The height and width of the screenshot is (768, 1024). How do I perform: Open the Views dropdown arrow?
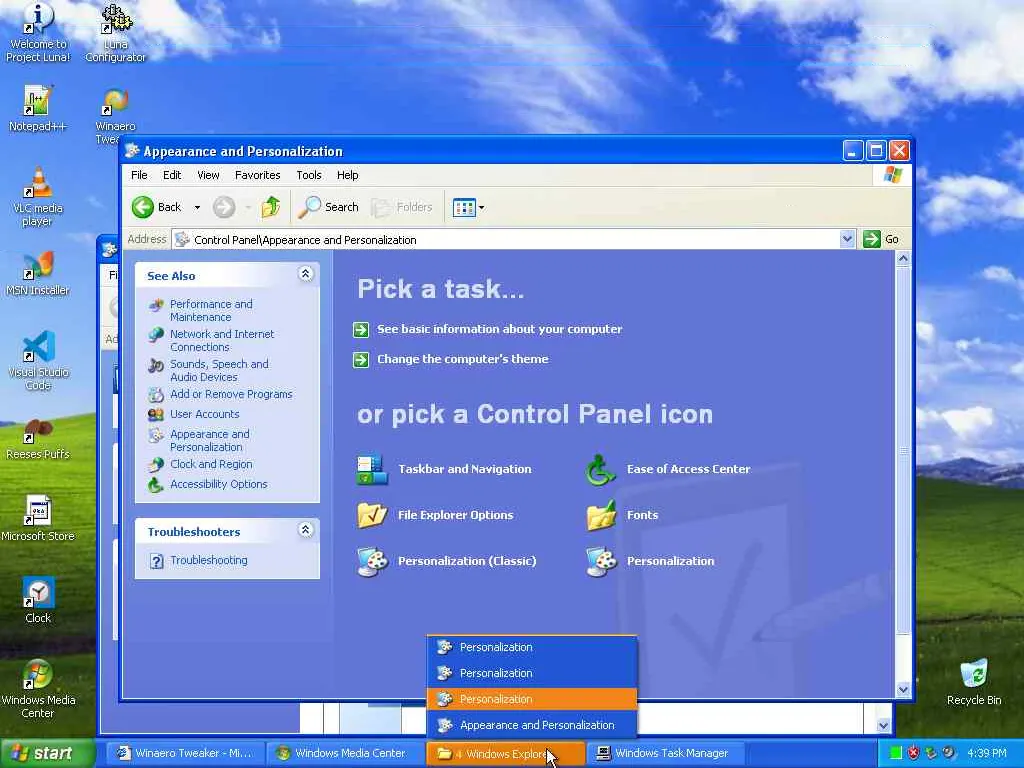pyautogui.click(x=481, y=208)
